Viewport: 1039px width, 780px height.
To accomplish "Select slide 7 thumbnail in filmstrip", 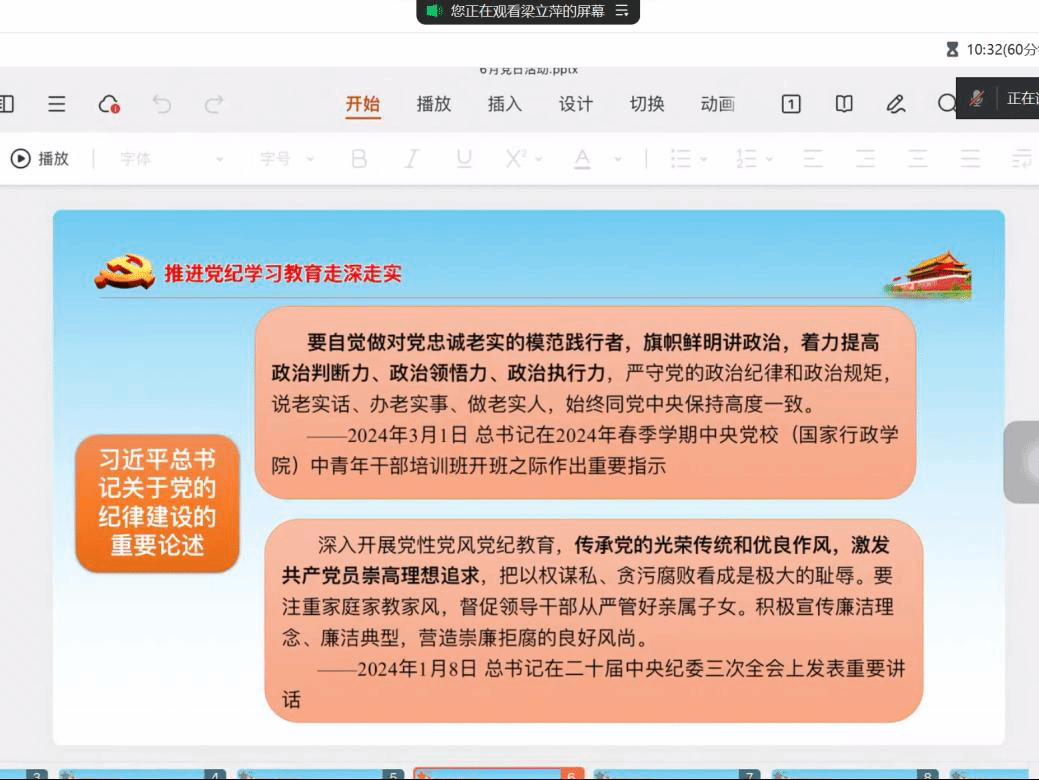I will click(x=675, y=774).
